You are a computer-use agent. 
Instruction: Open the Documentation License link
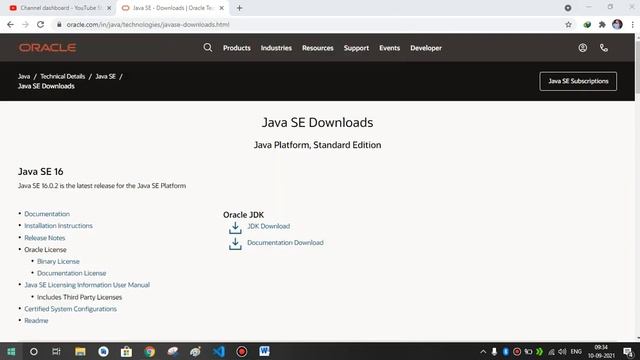71,273
